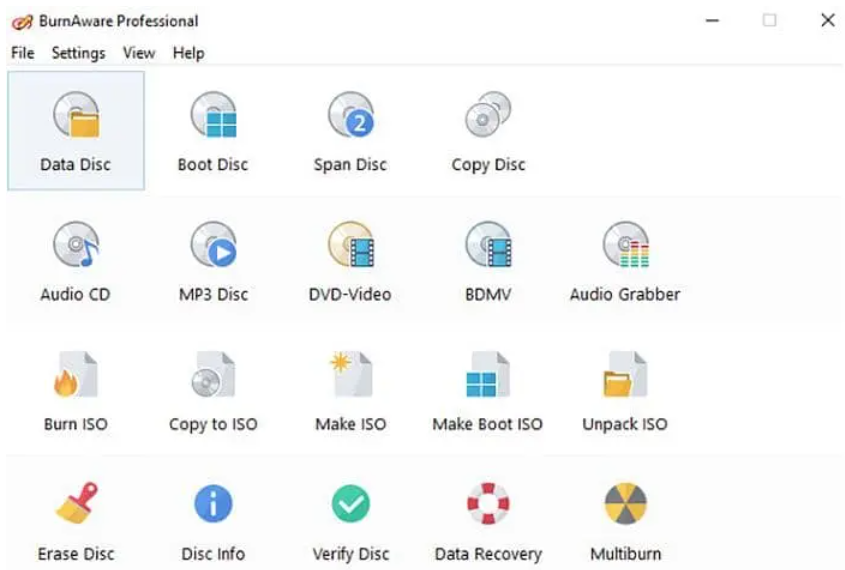Launch the Erase Disc tool

76,522
